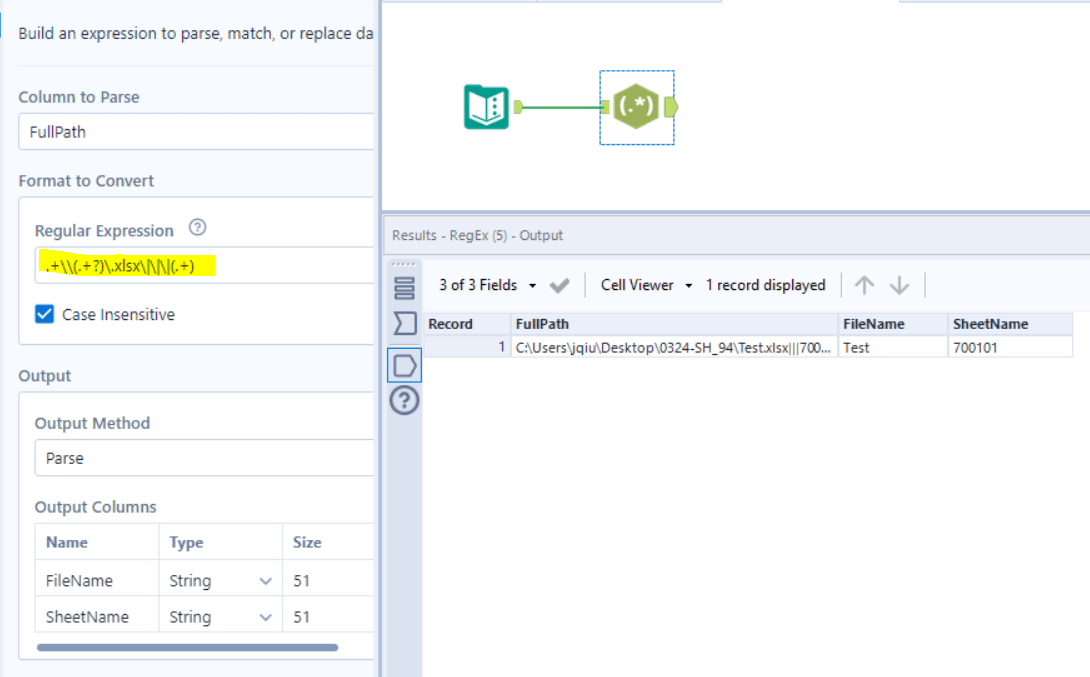The width and height of the screenshot is (1090, 677).
Task: Apply field selection with the checkmark icon
Action: [x=560, y=285]
